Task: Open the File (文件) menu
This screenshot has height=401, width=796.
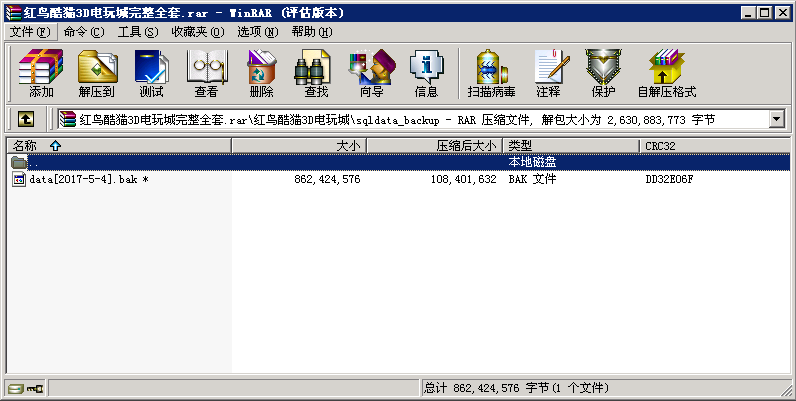Action: [30, 32]
